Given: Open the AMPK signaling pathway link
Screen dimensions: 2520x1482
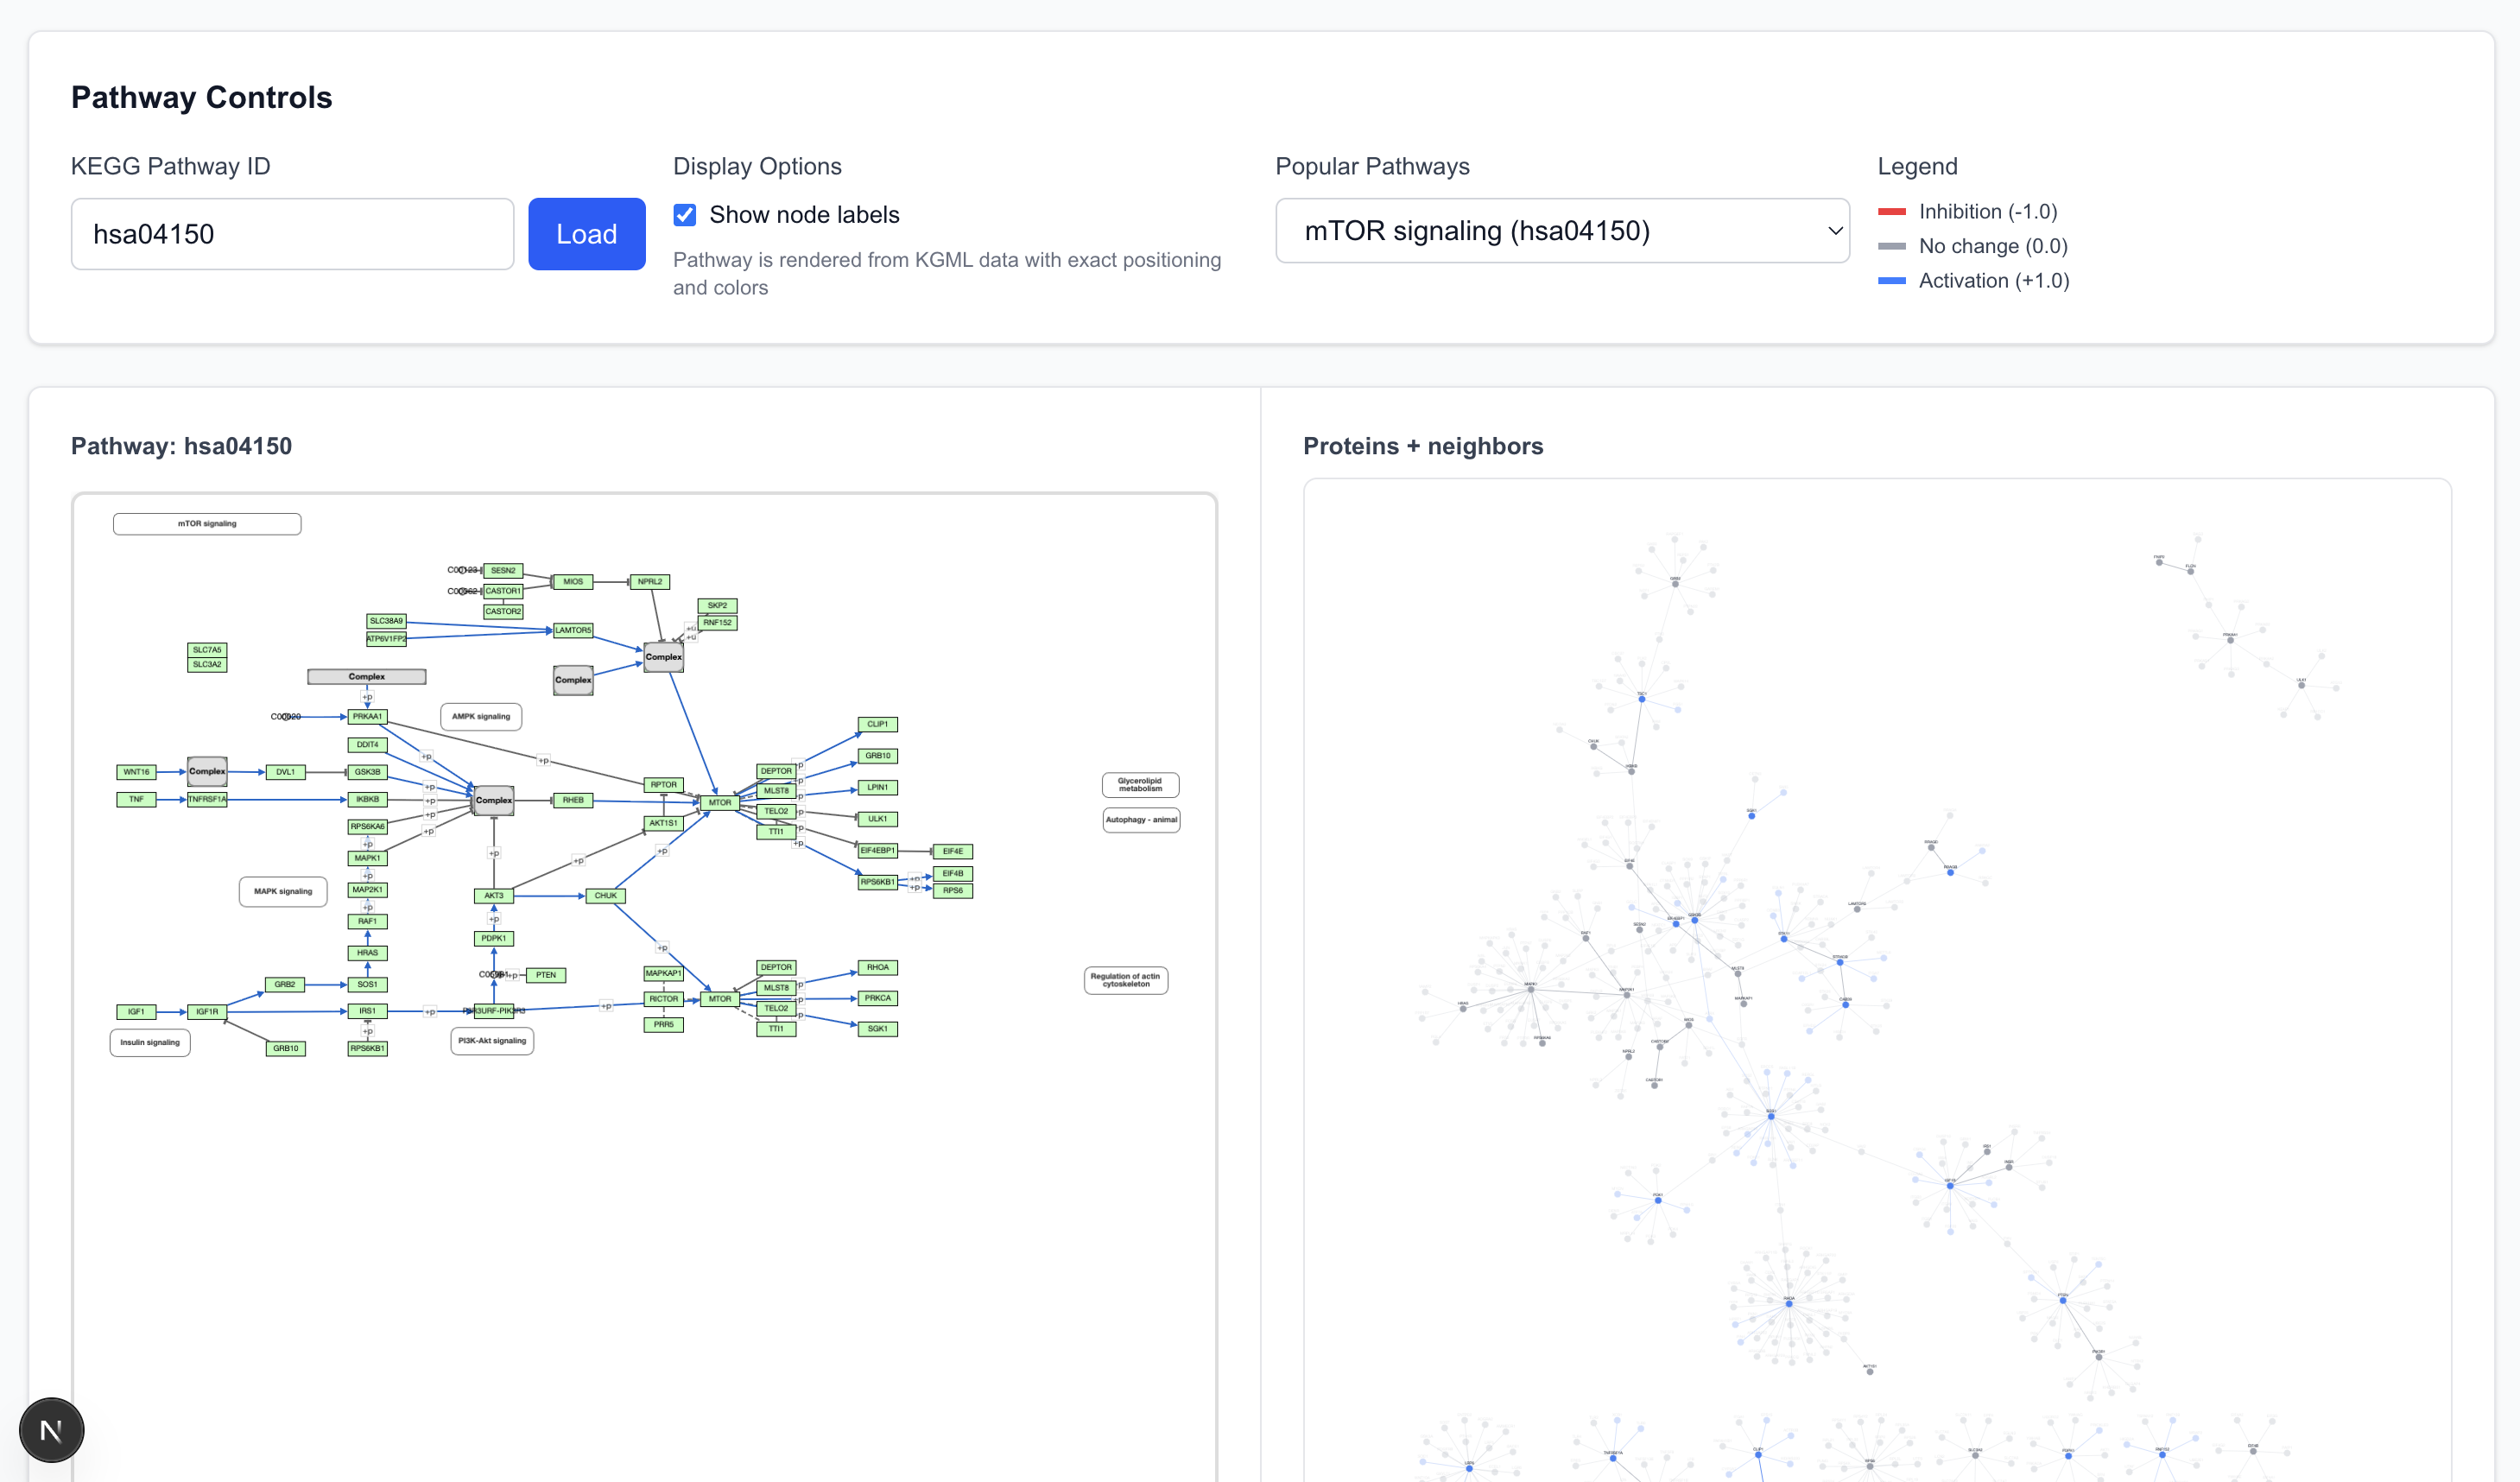Looking at the screenshot, I should pos(481,717).
